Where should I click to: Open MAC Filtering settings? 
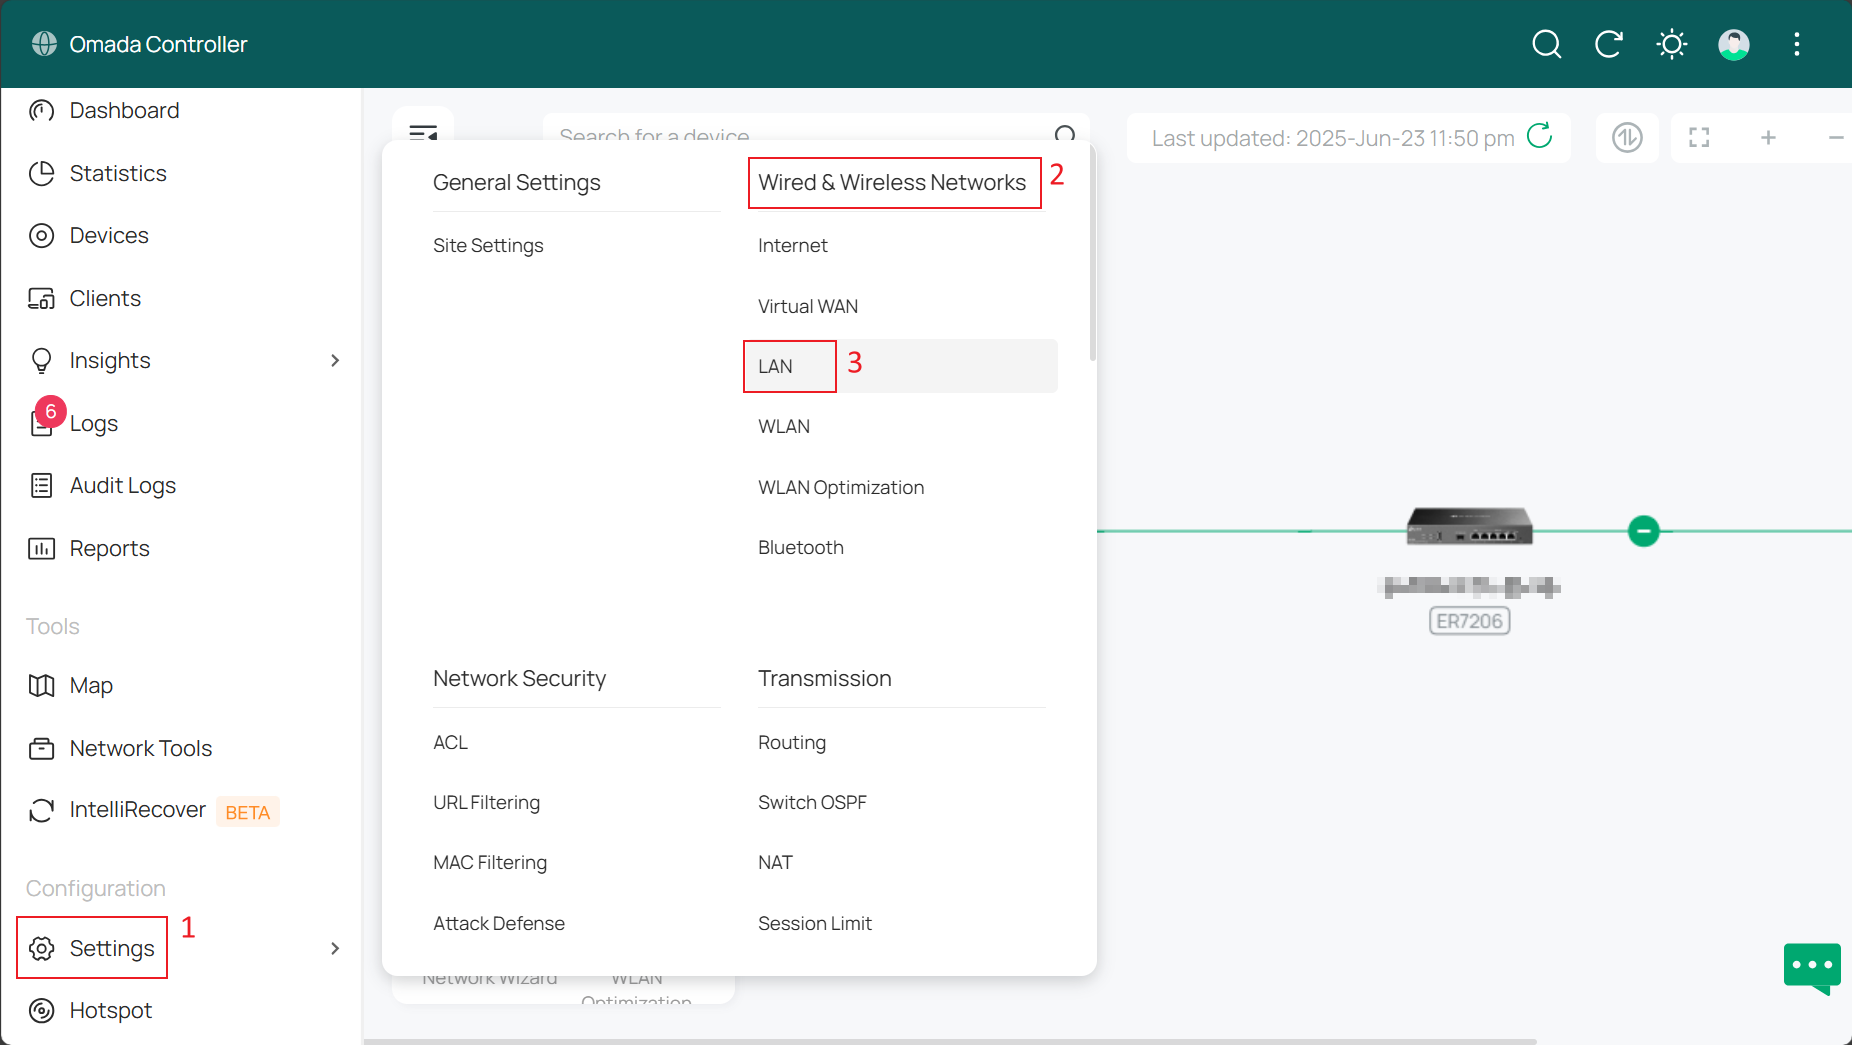[490, 862]
